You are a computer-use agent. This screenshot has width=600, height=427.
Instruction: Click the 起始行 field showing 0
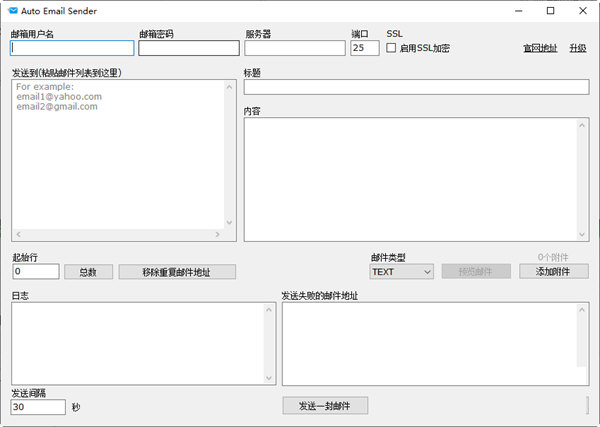tap(36, 272)
